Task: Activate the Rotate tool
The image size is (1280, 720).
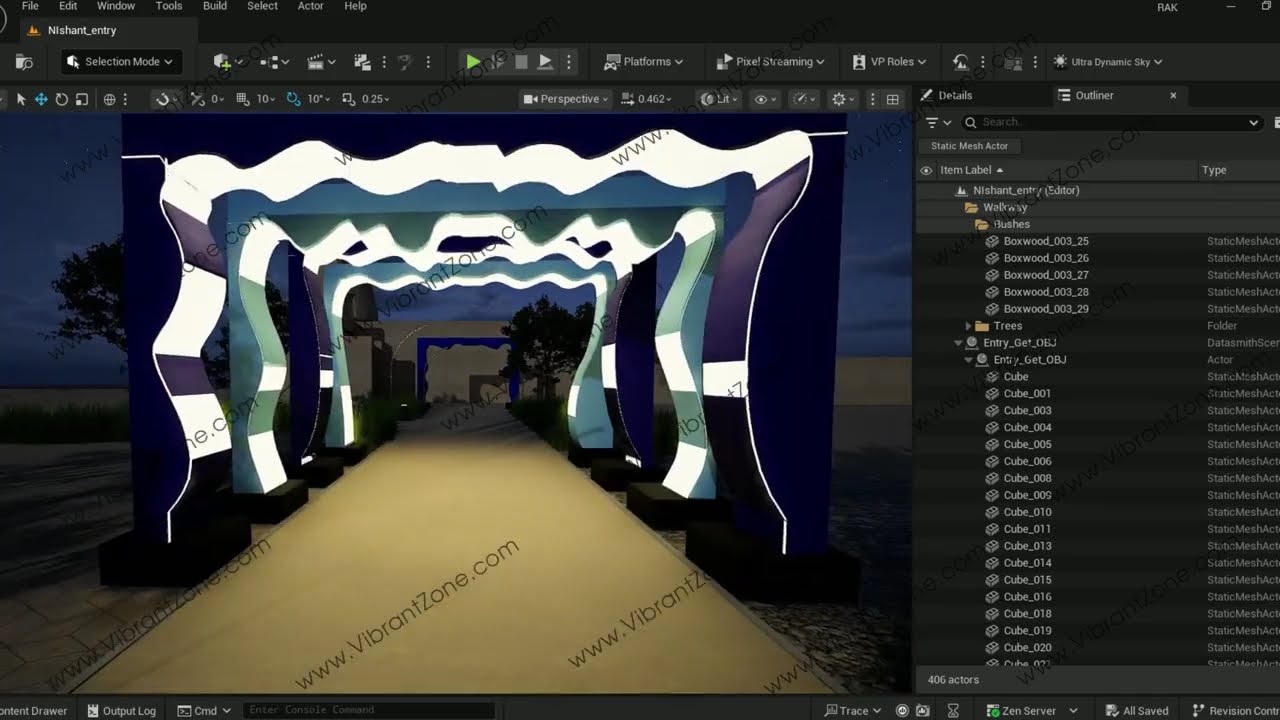Action: (62, 99)
